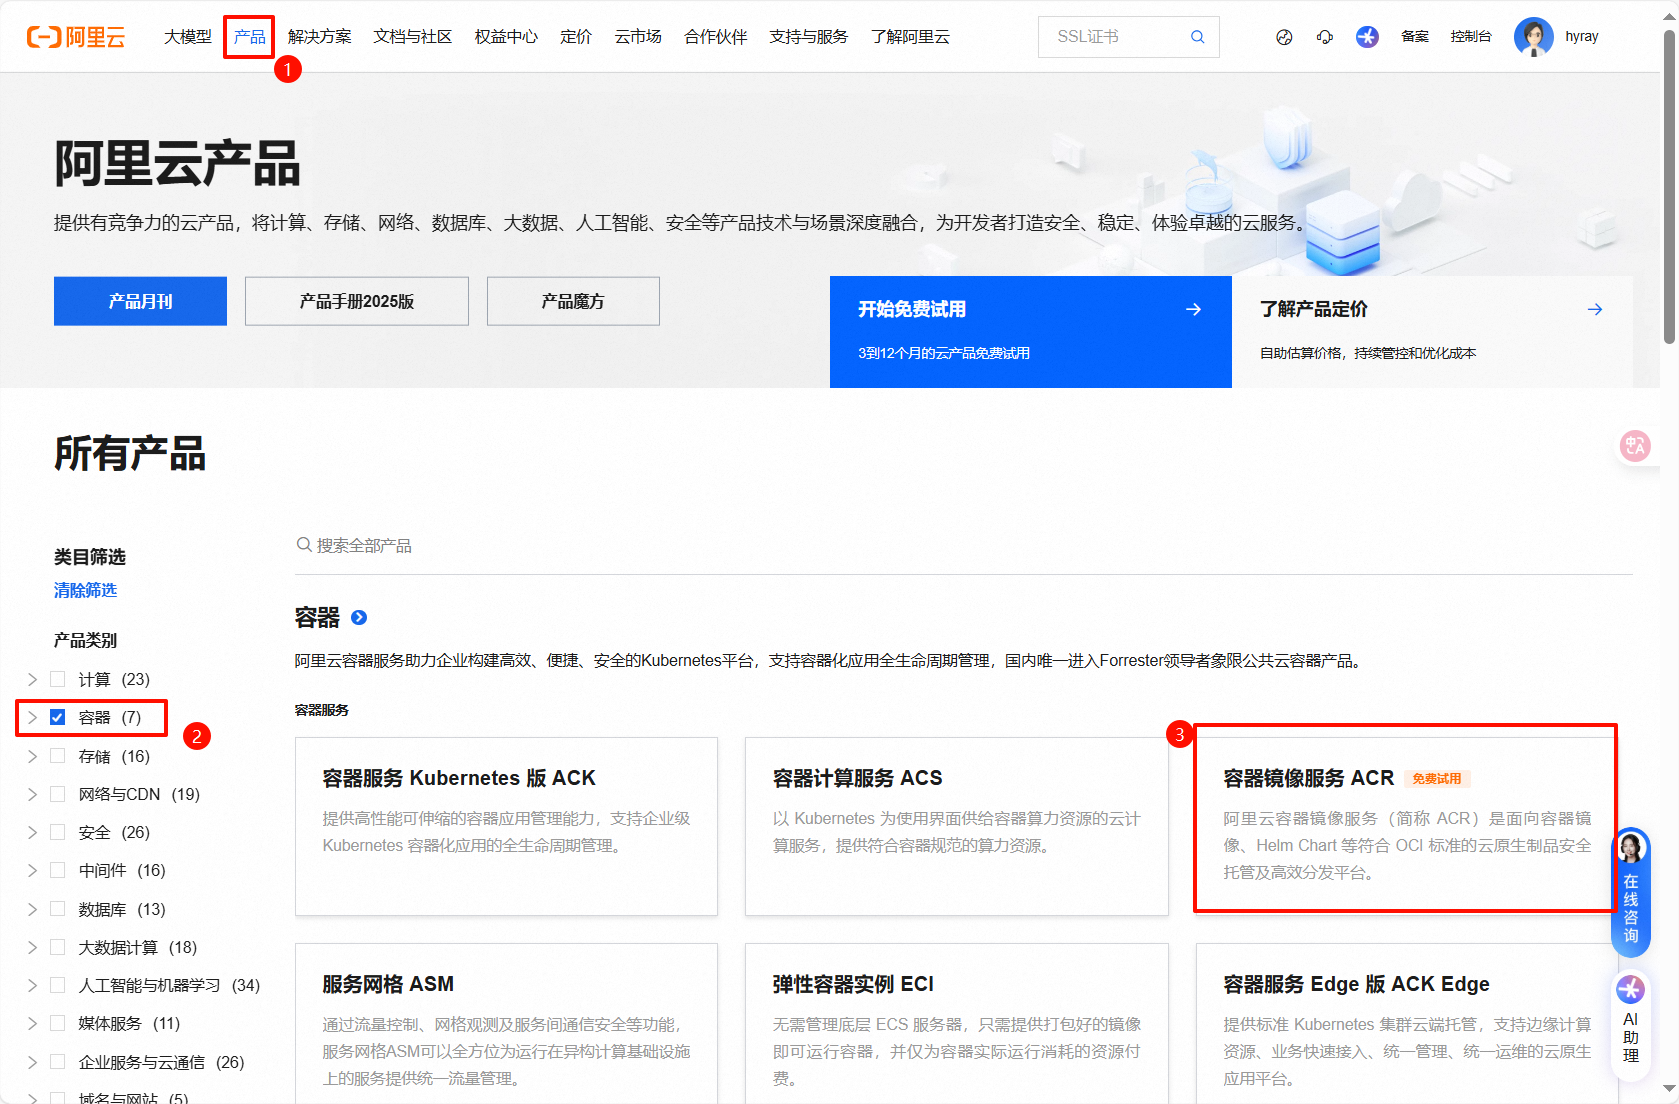Click the hyray user avatar
The image size is (1679, 1104).
click(1534, 37)
